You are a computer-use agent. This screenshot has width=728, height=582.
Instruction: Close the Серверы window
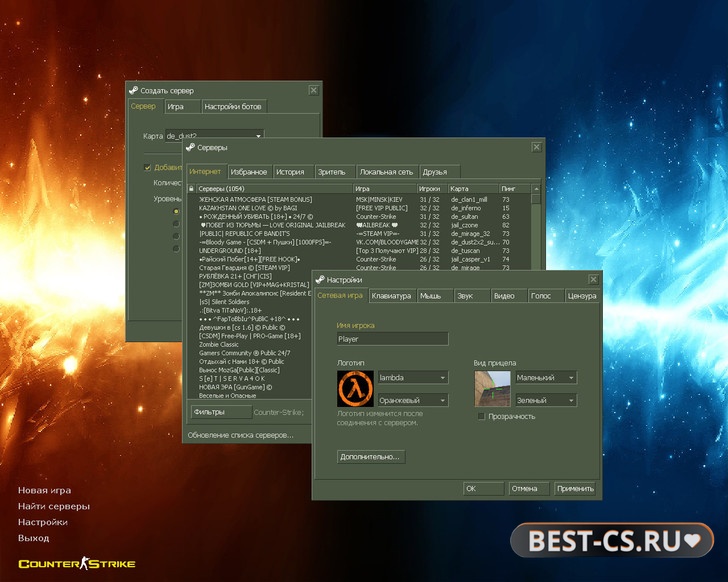(x=536, y=147)
